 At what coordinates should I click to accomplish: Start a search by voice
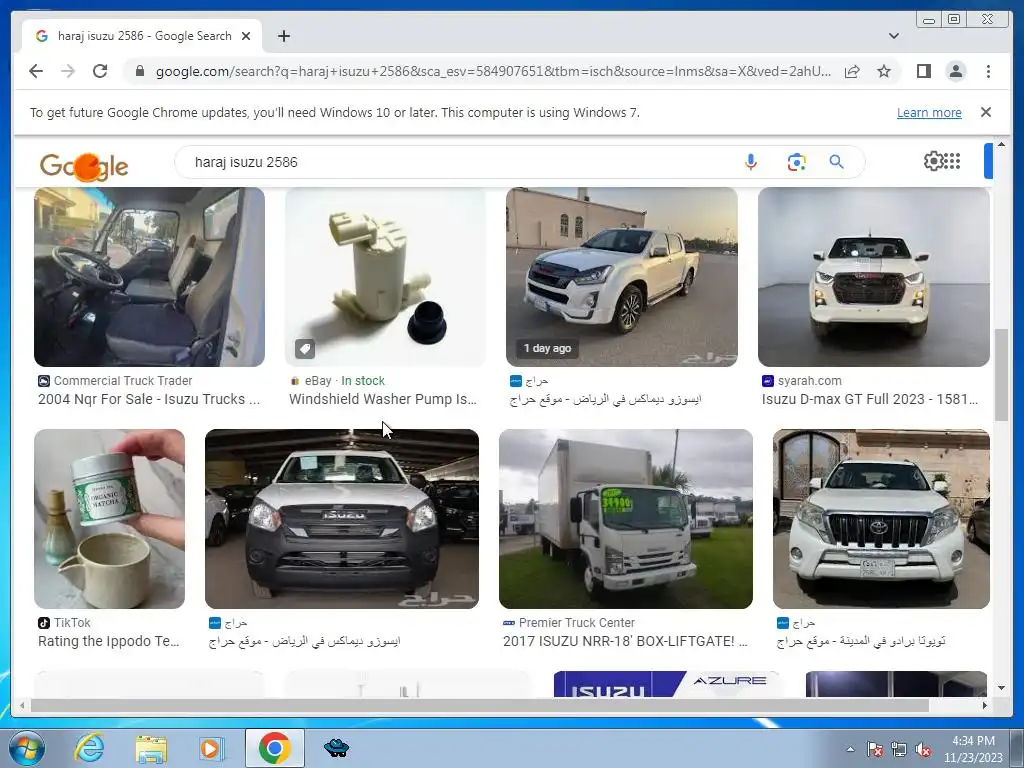750,162
